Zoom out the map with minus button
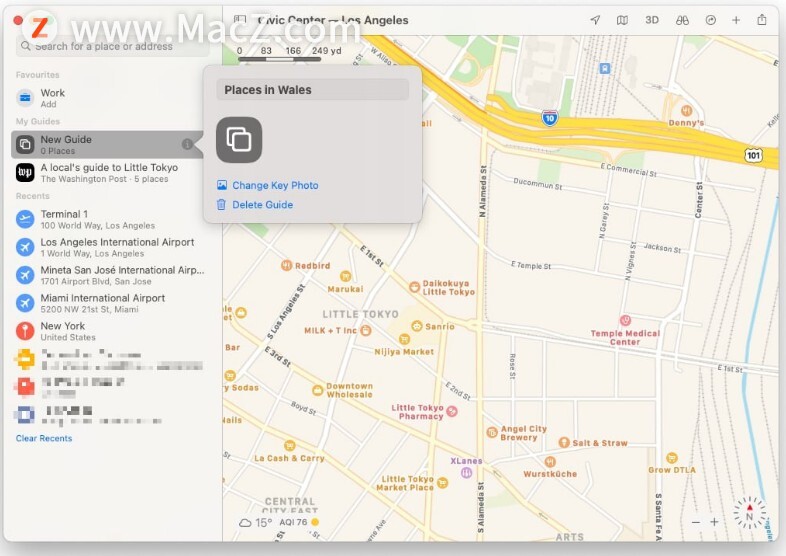 point(696,522)
